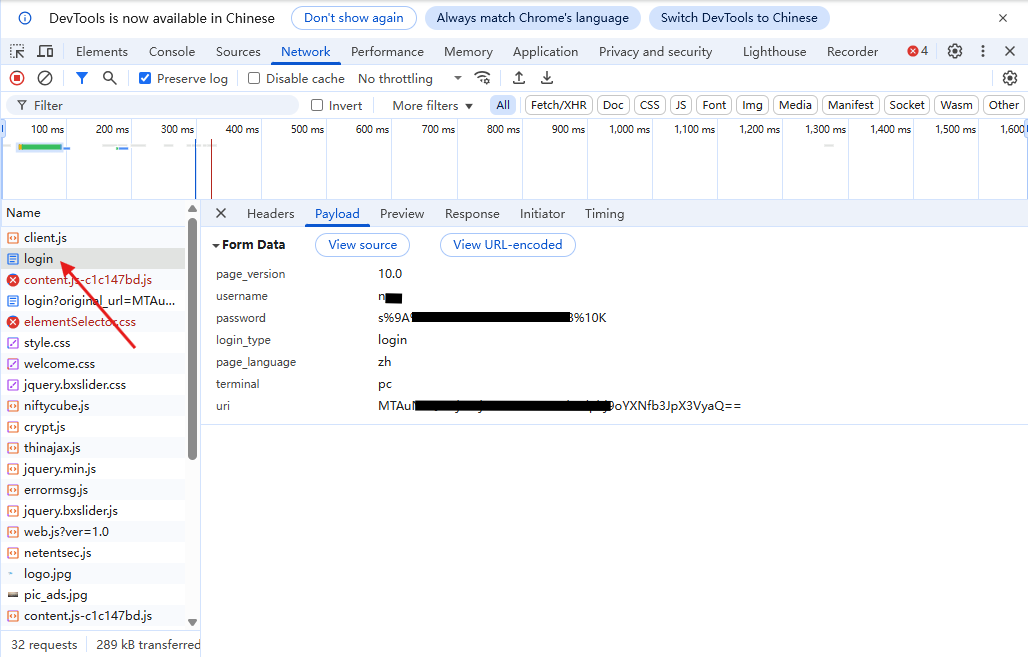Click the export HAR file icon
1028x657 pixels.
[x=546, y=77]
